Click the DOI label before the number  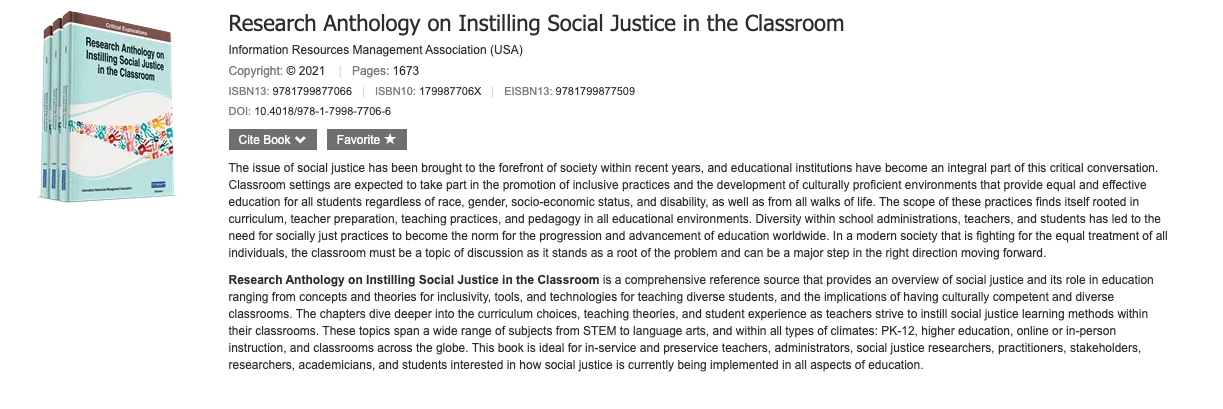[239, 111]
